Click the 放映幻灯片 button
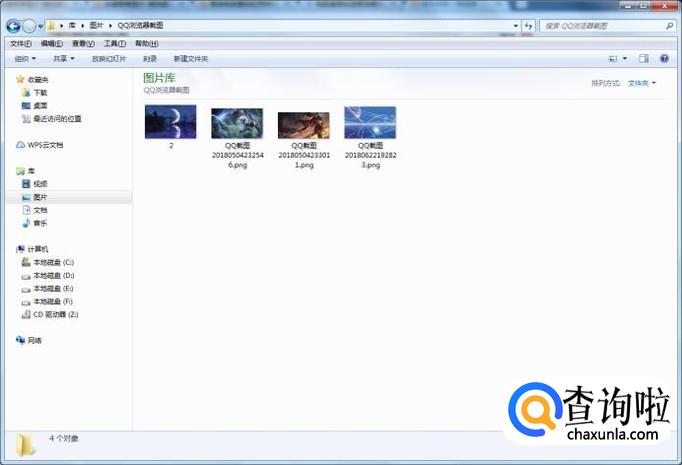 click(x=109, y=59)
